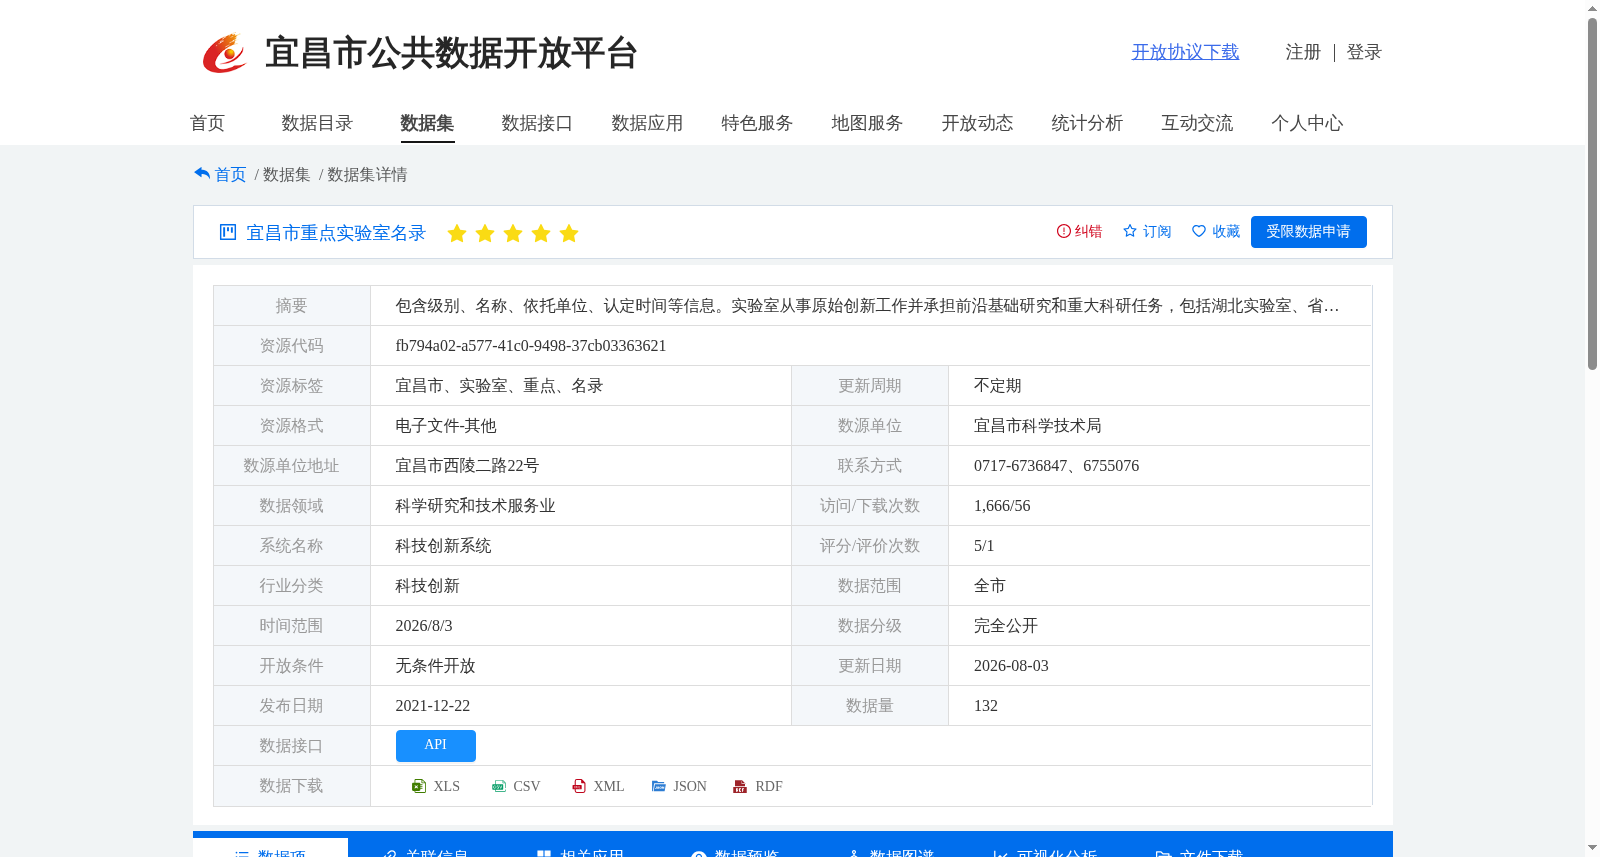Open the 首页 navigation item
The height and width of the screenshot is (857, 1600).
pyautogui.click(x=207, y=123)
